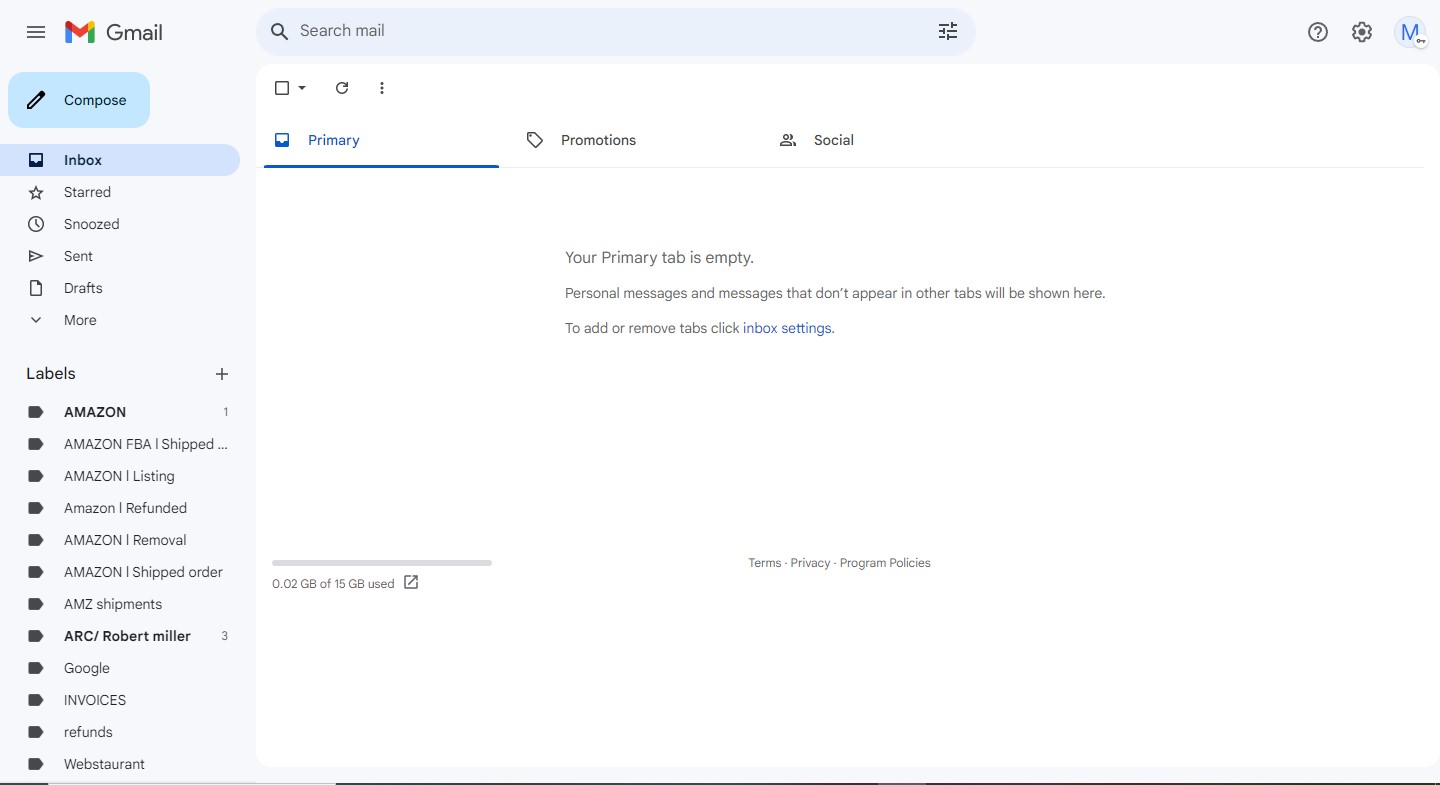Open the Google account avatar
Screen dimensions: 1440x785
click(1410, 32)
